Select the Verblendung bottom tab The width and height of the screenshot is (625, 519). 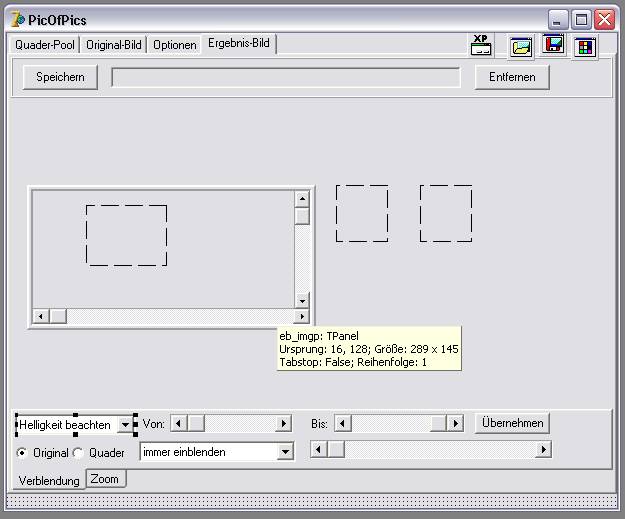point(49,480)
